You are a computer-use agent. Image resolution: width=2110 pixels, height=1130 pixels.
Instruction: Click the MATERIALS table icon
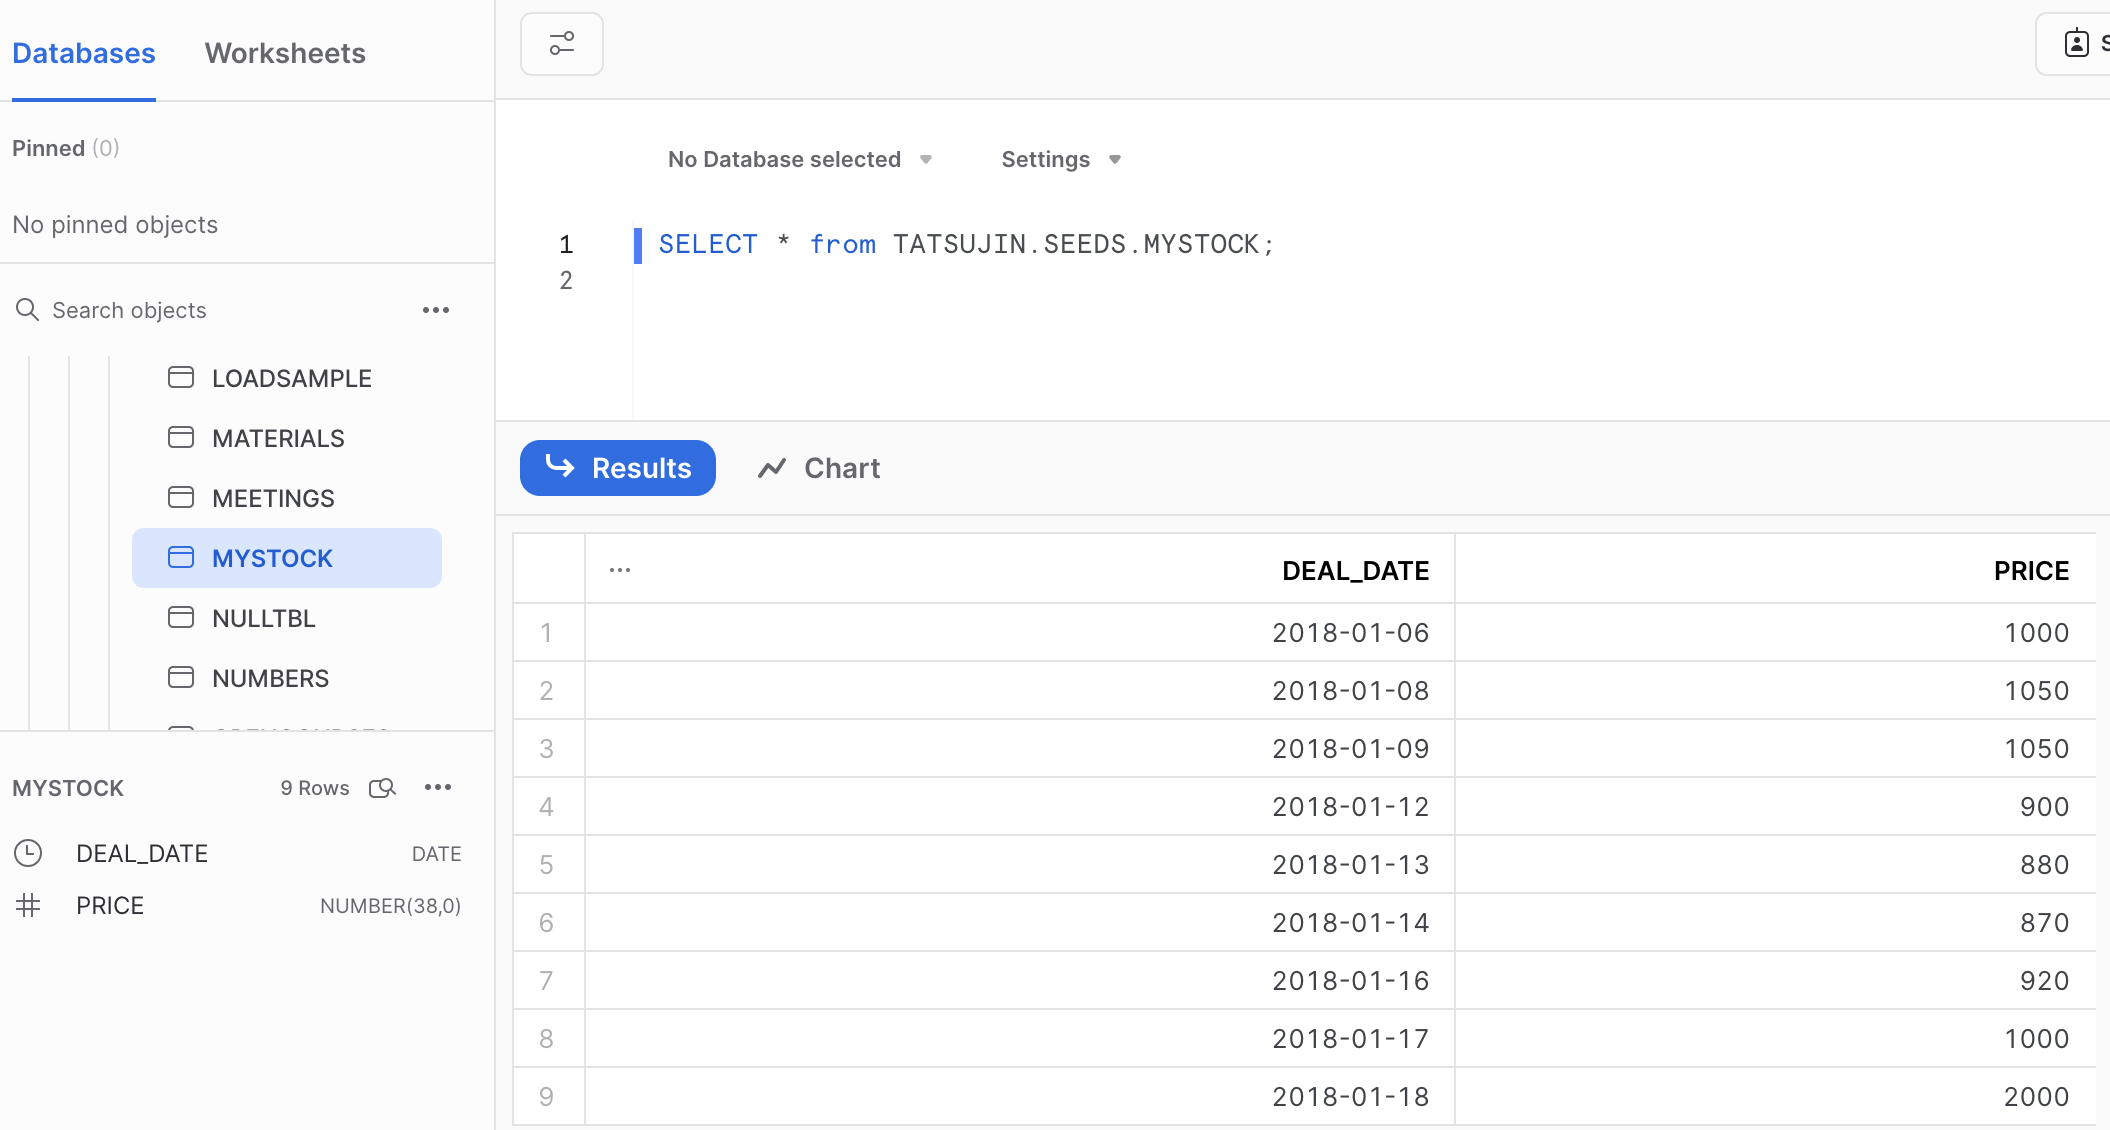(x=181, y=438)
